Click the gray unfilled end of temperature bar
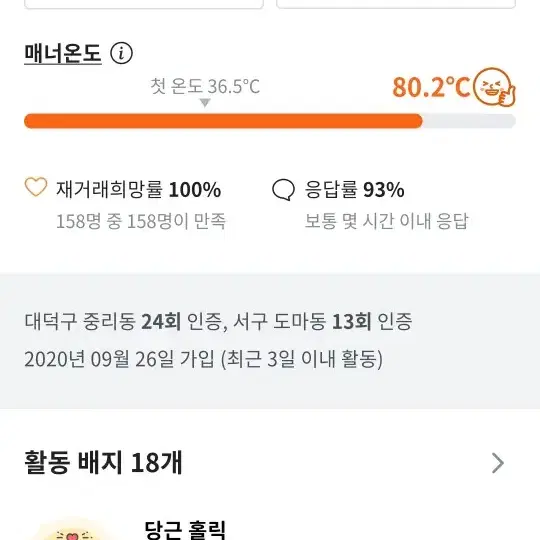 (x=469, y=121)
